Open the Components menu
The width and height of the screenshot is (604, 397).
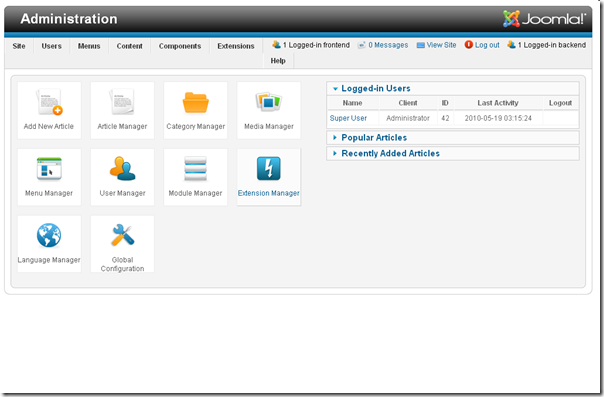pos(180,46)
